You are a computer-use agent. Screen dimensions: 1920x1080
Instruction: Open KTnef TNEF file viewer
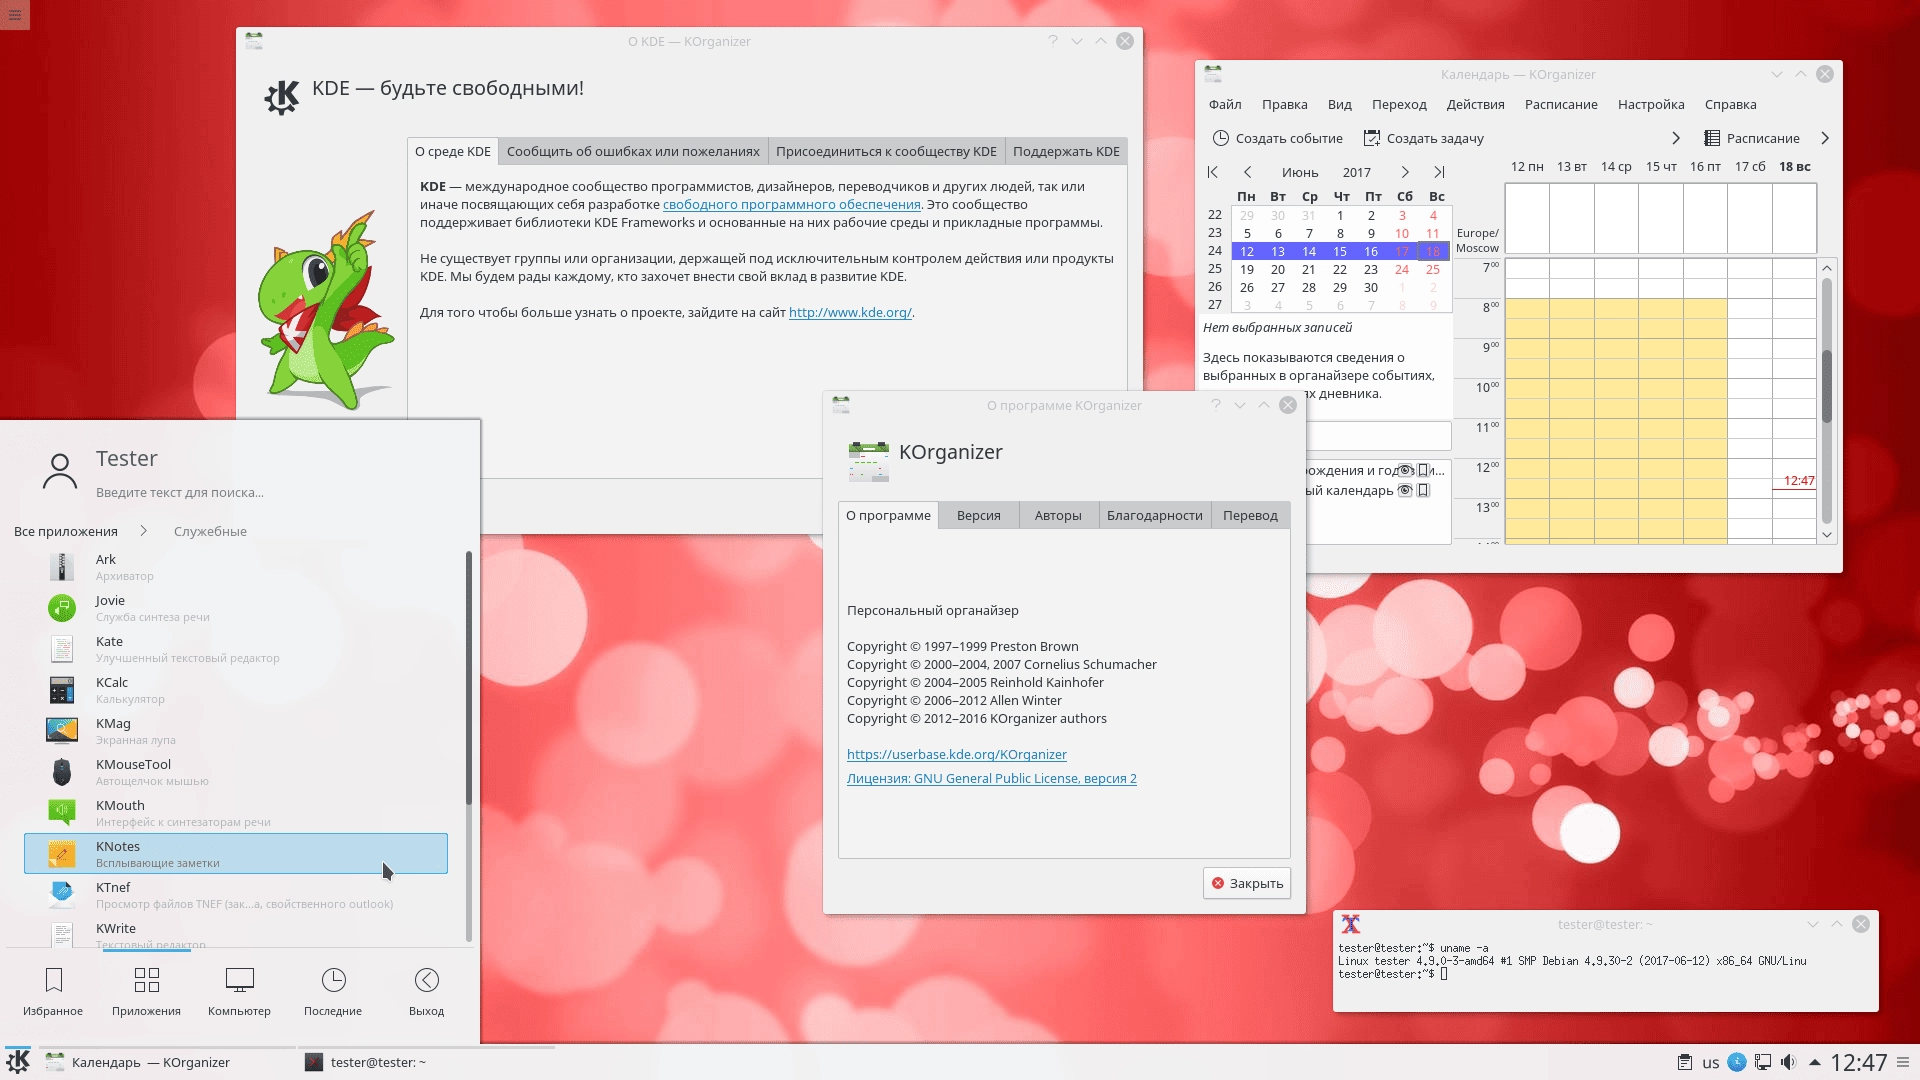[236, 895]
